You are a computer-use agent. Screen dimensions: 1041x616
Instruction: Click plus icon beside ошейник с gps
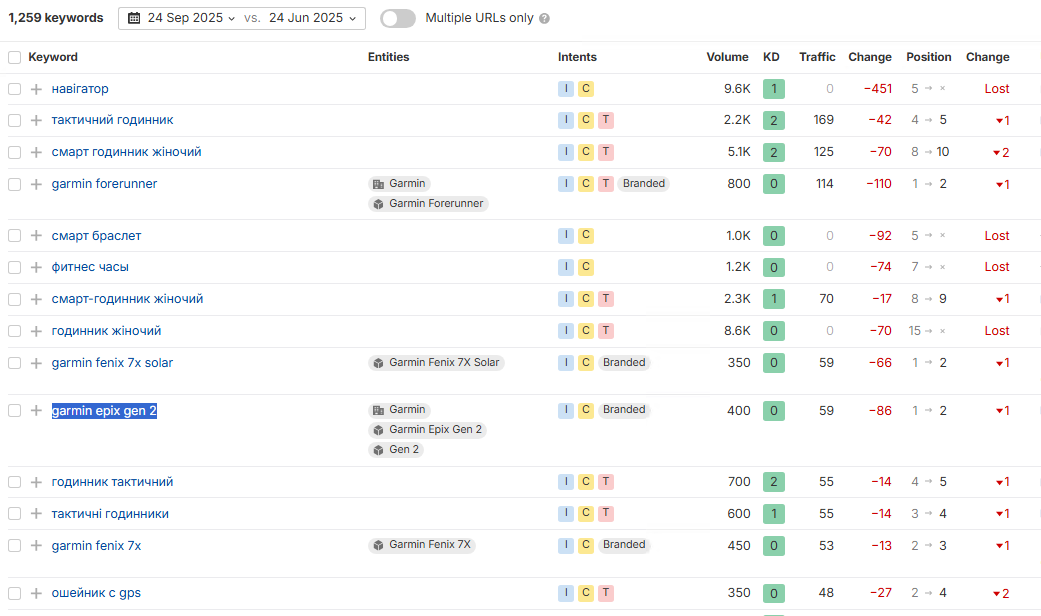(x=37, y=593)
